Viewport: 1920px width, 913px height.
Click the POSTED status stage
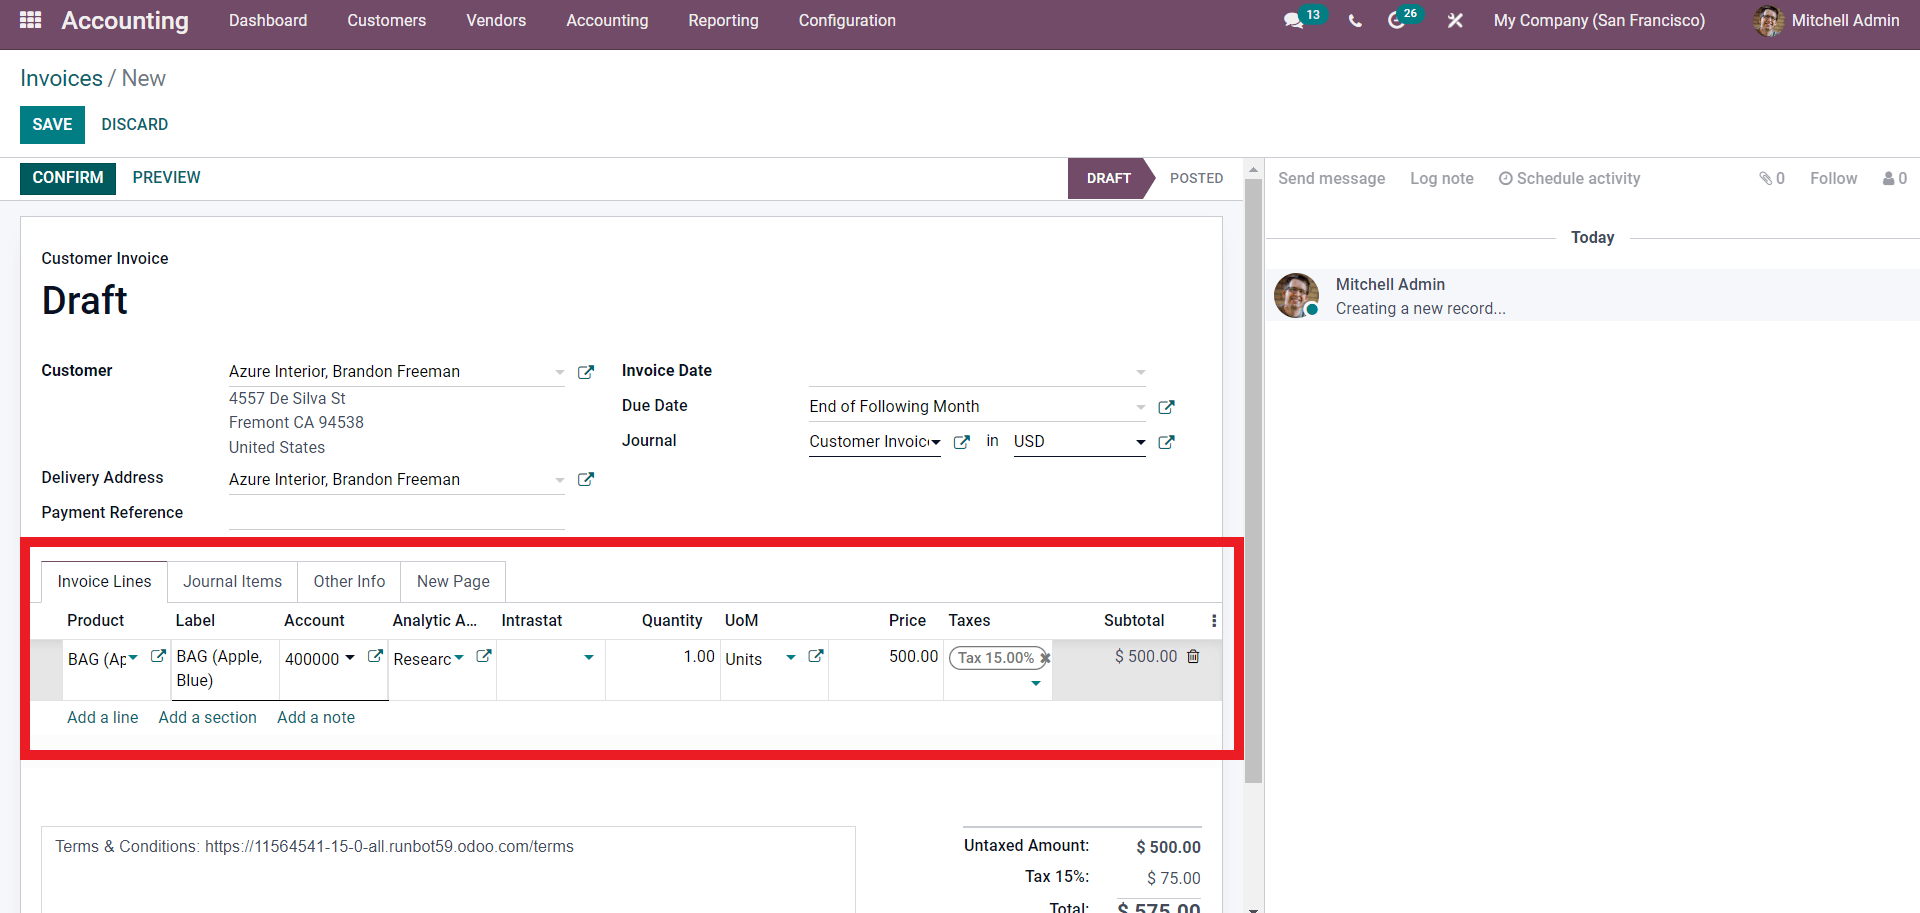1196,179
